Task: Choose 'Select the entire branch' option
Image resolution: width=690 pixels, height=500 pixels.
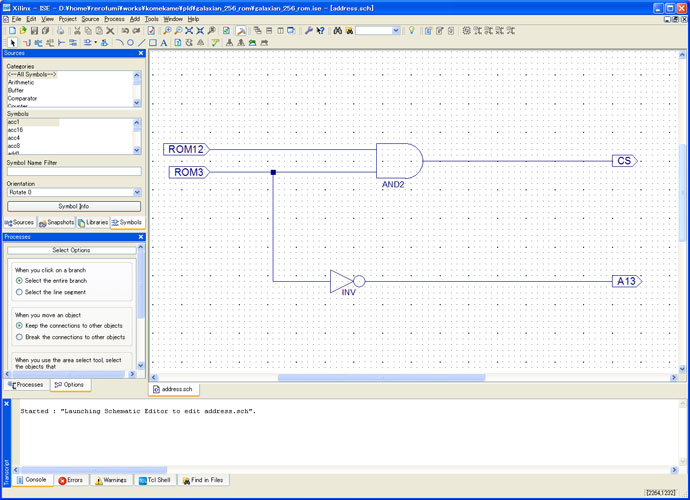Action: click(51, 280)
